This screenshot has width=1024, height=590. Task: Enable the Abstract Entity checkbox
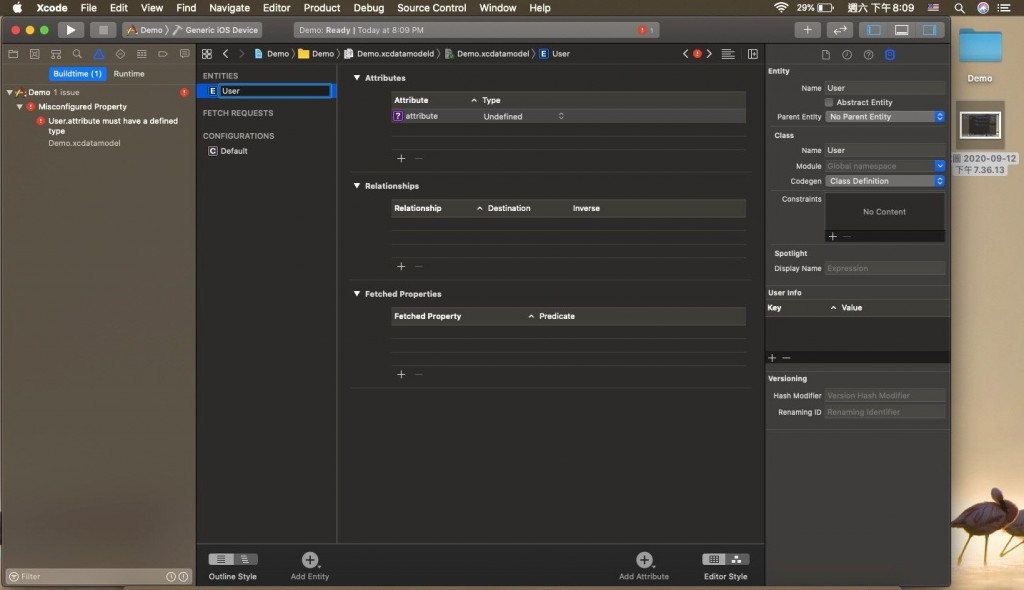coord(829,103)
